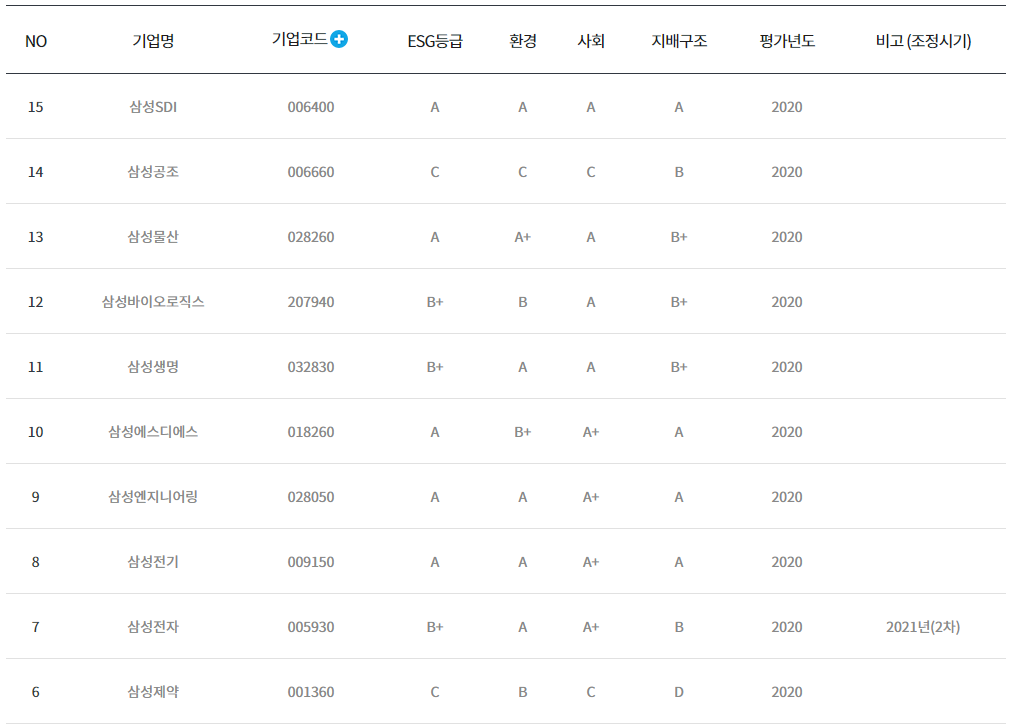Click row number 6

click(x=36, y=692)
